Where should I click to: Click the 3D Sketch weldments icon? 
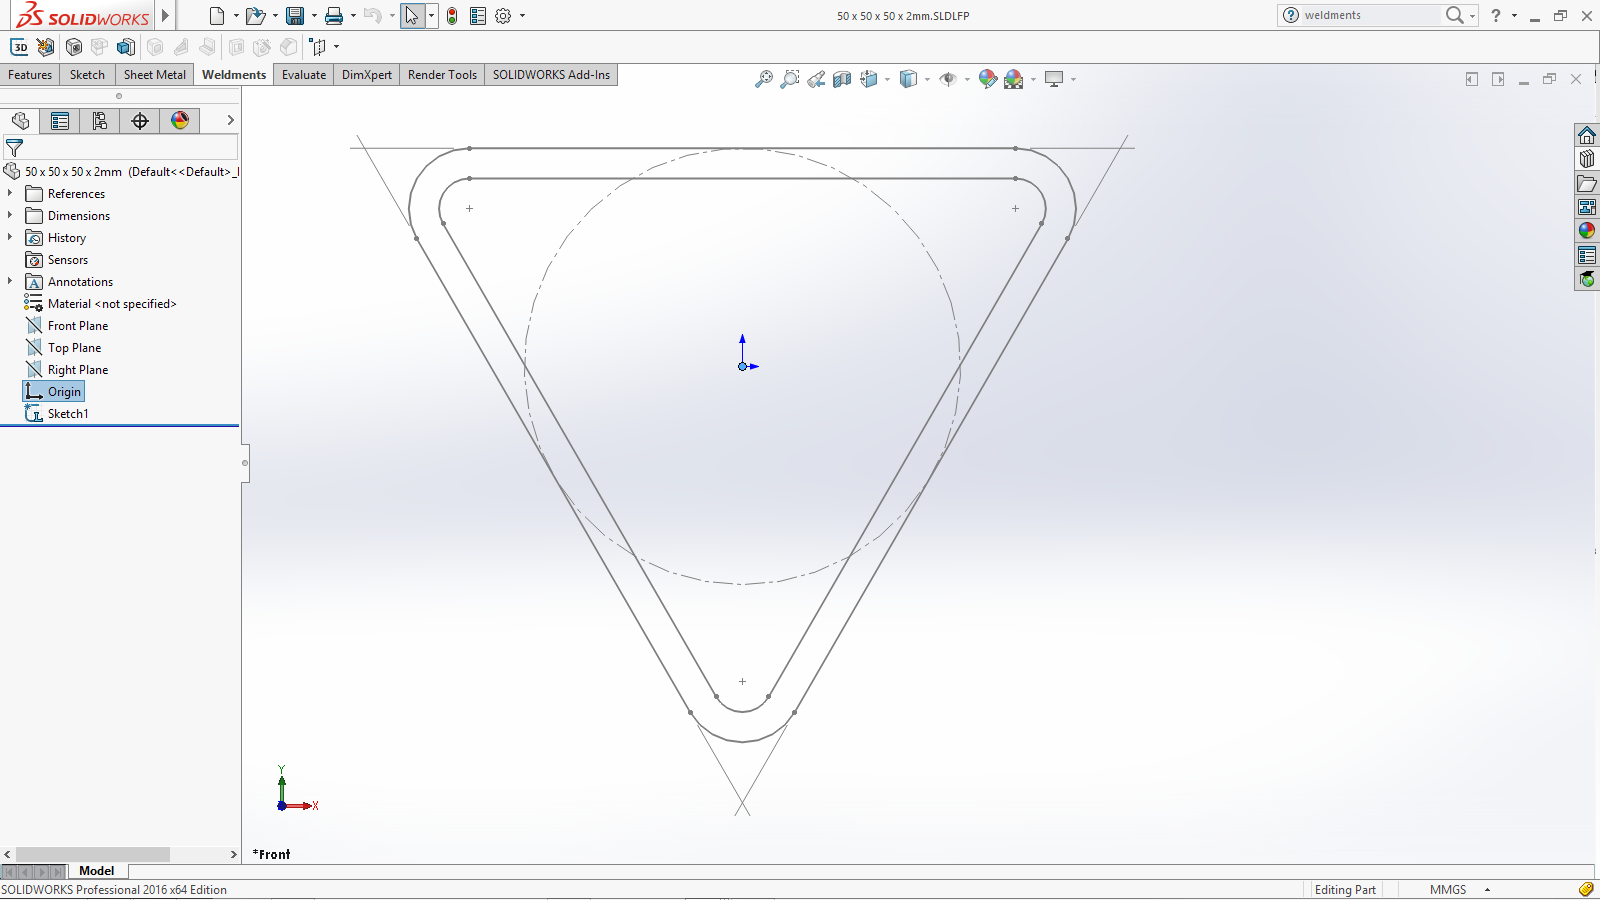click(x=19, y=47)
